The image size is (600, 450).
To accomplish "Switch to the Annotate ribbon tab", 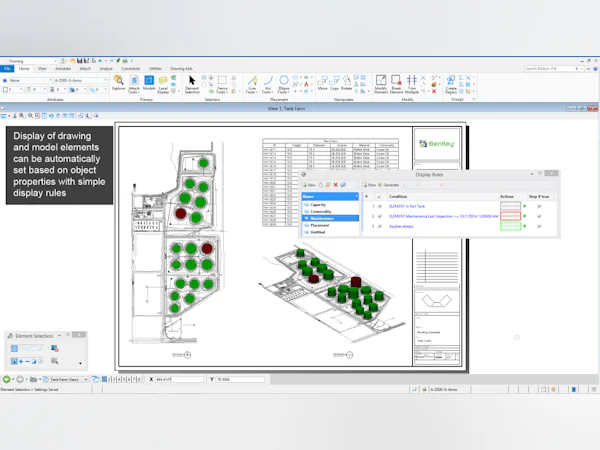I will [63, 69].
